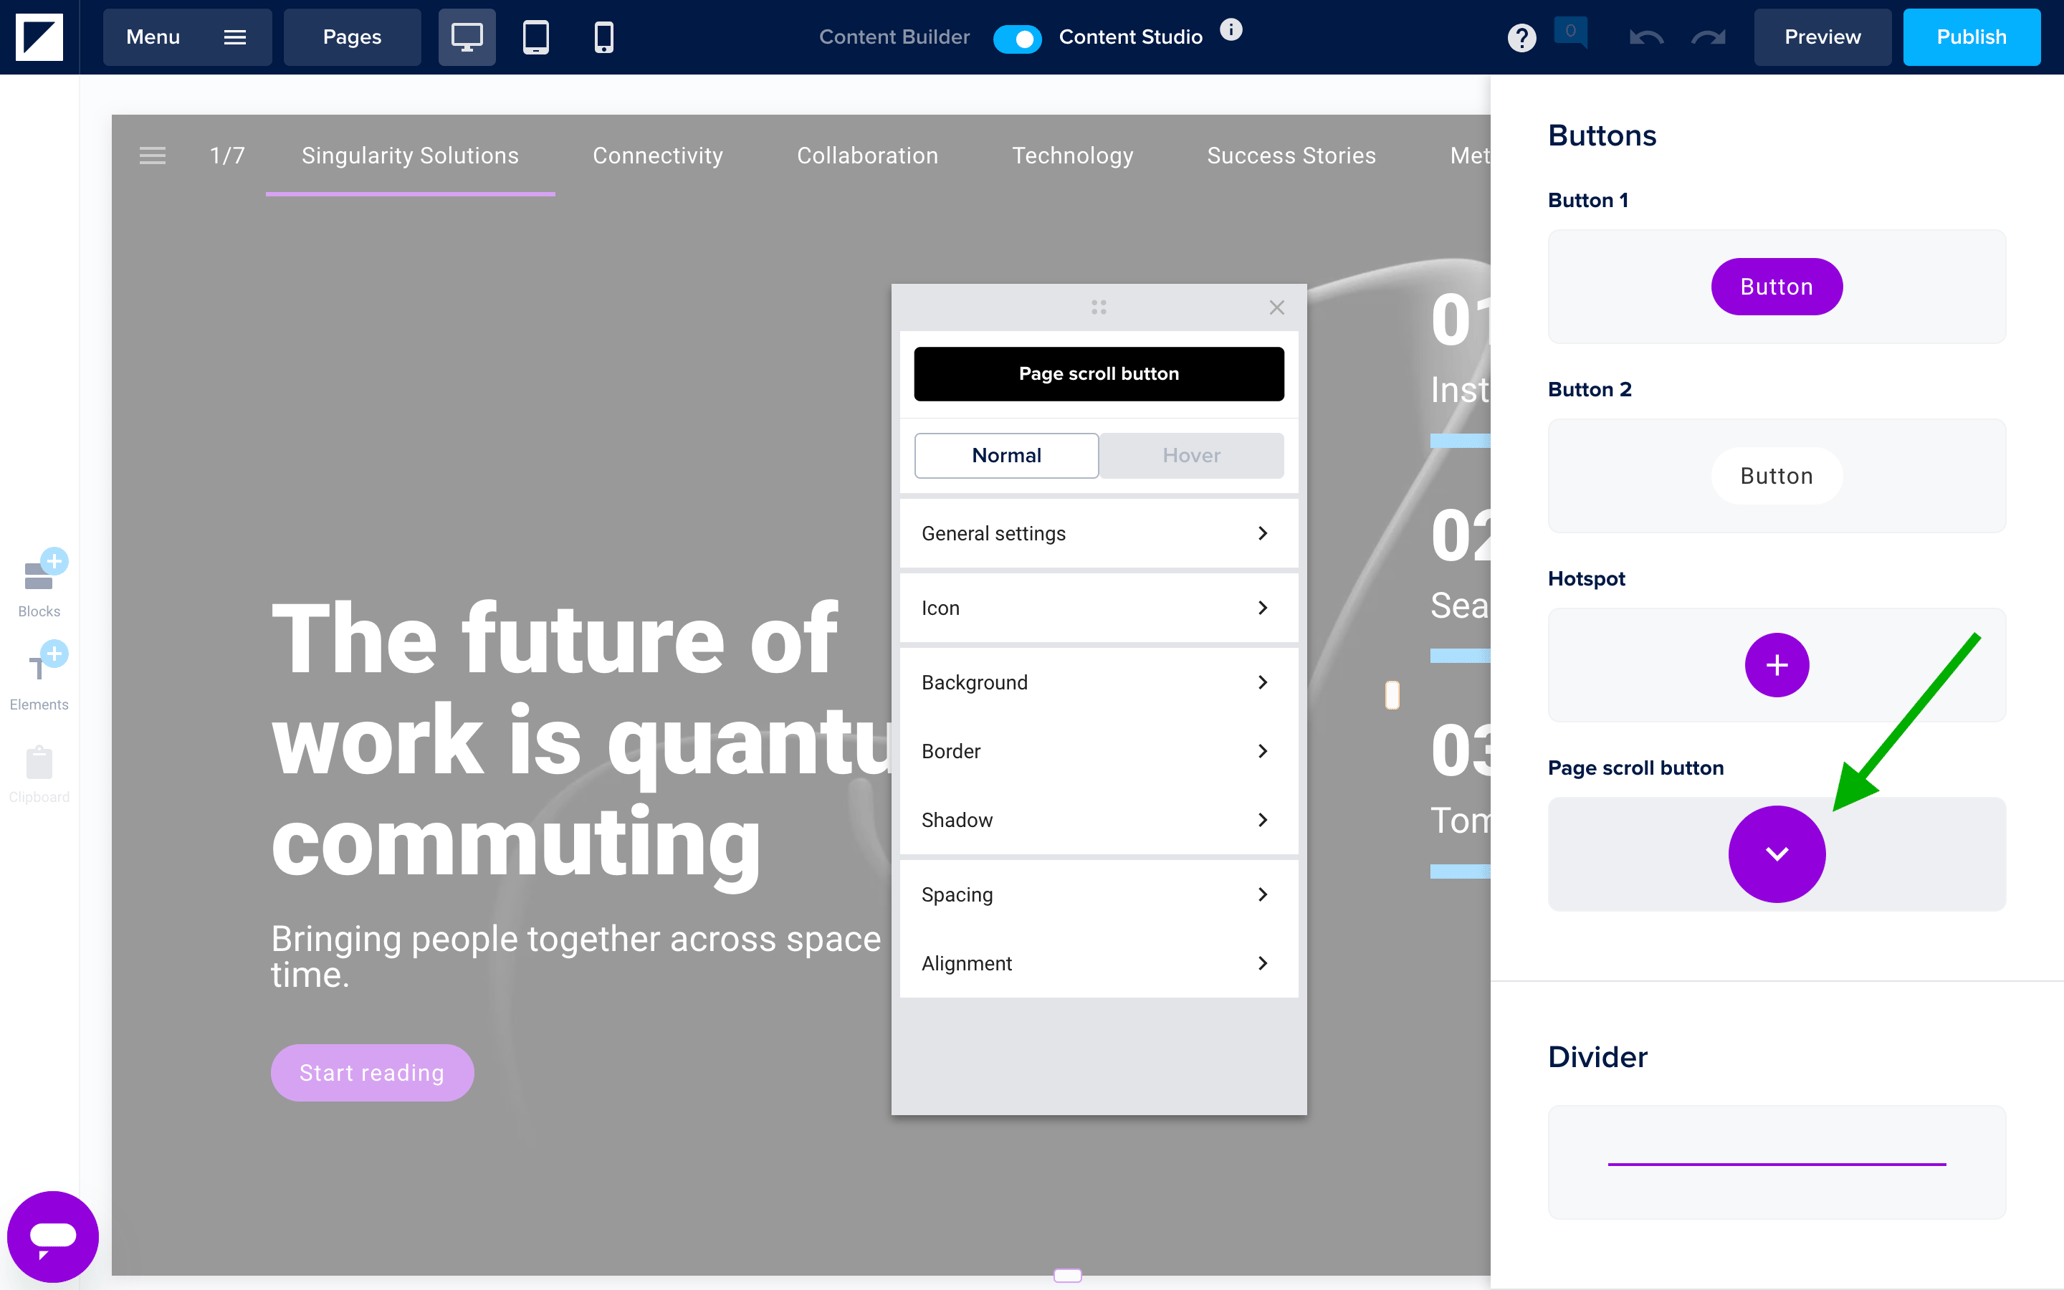2064x1290 pixels.
Task: Expand the Background settings section
Action: pos(1098,683)
